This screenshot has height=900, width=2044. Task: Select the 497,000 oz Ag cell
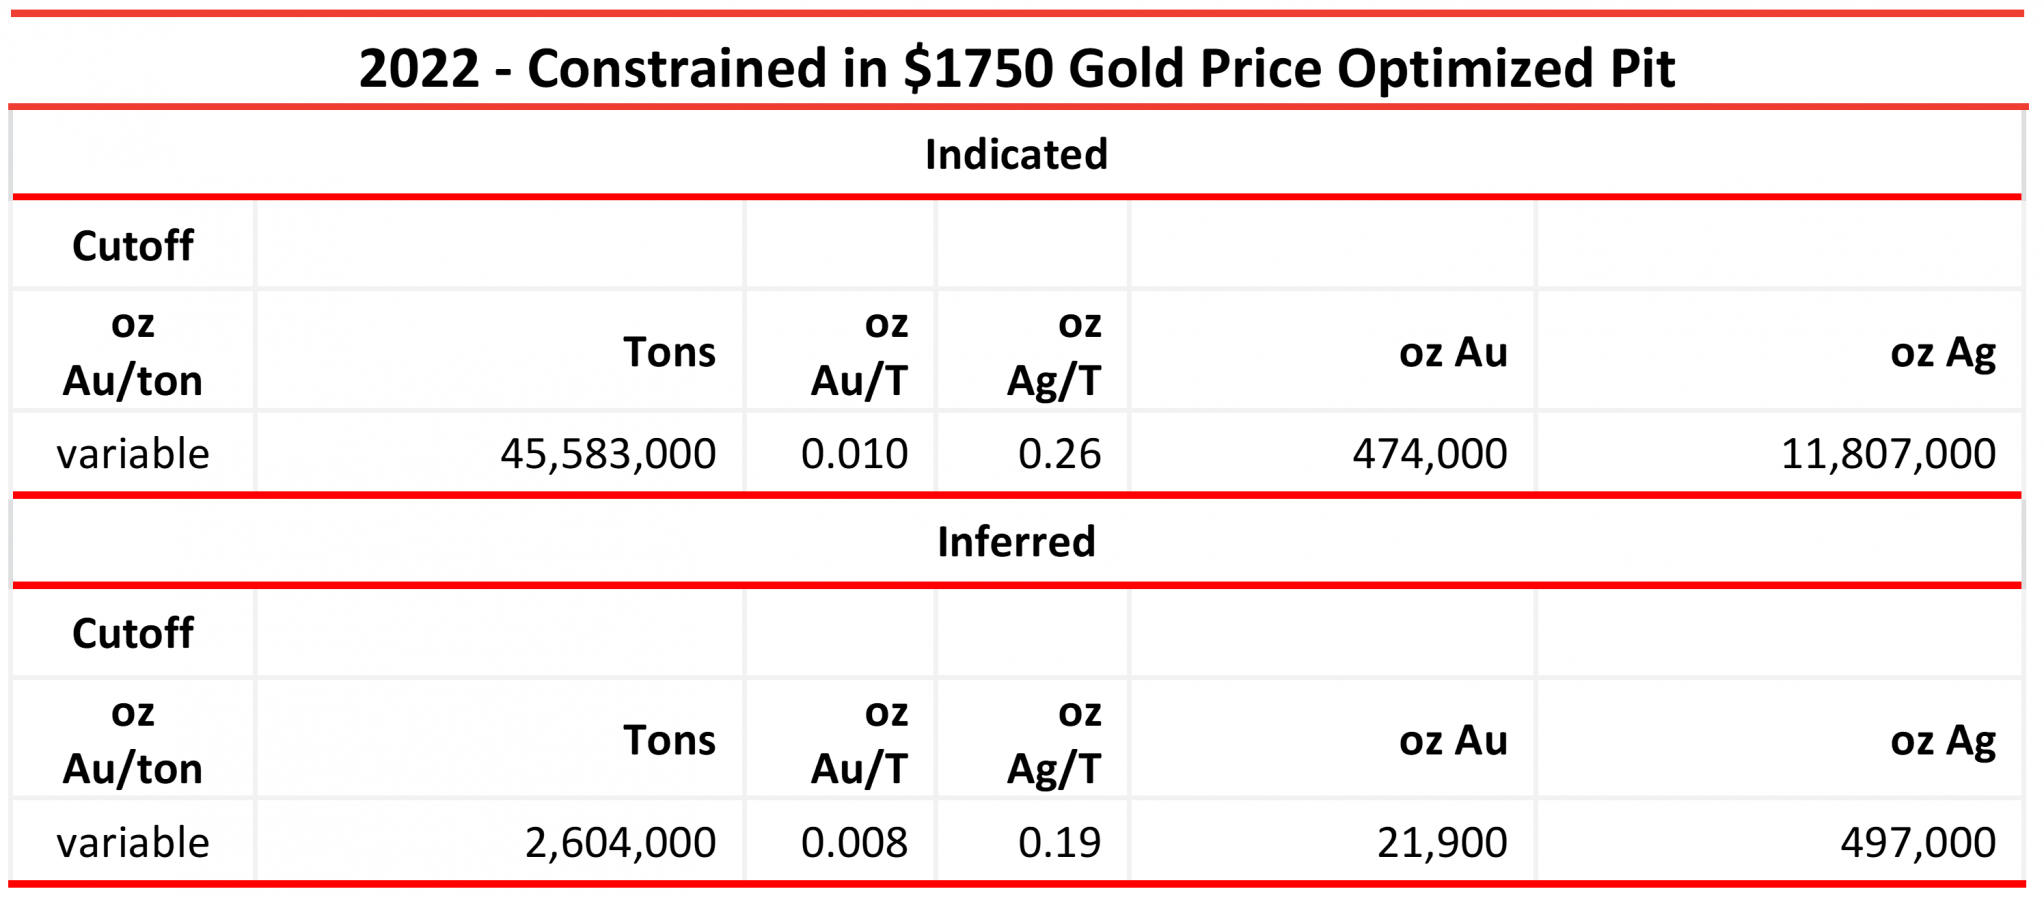1918,842
